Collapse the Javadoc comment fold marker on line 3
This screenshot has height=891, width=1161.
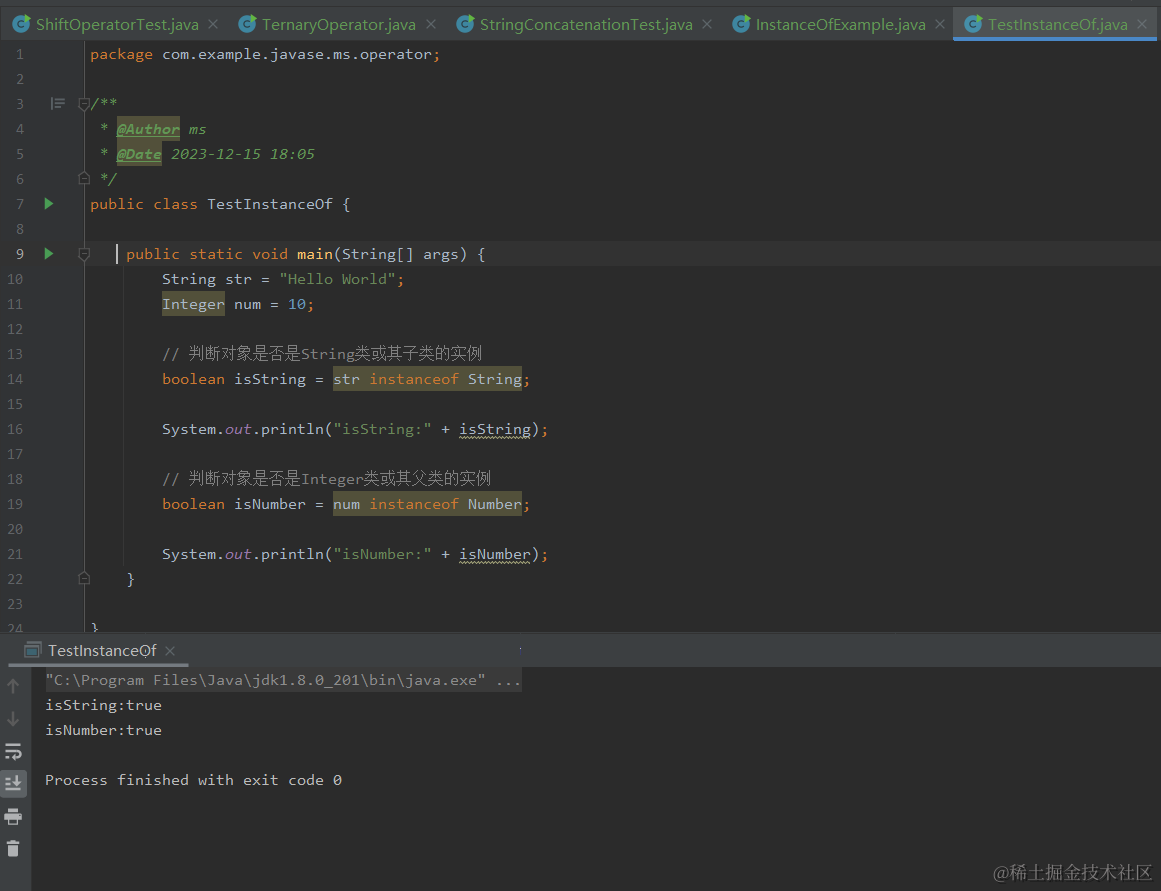pyautogui.click(x=84, y=104)
